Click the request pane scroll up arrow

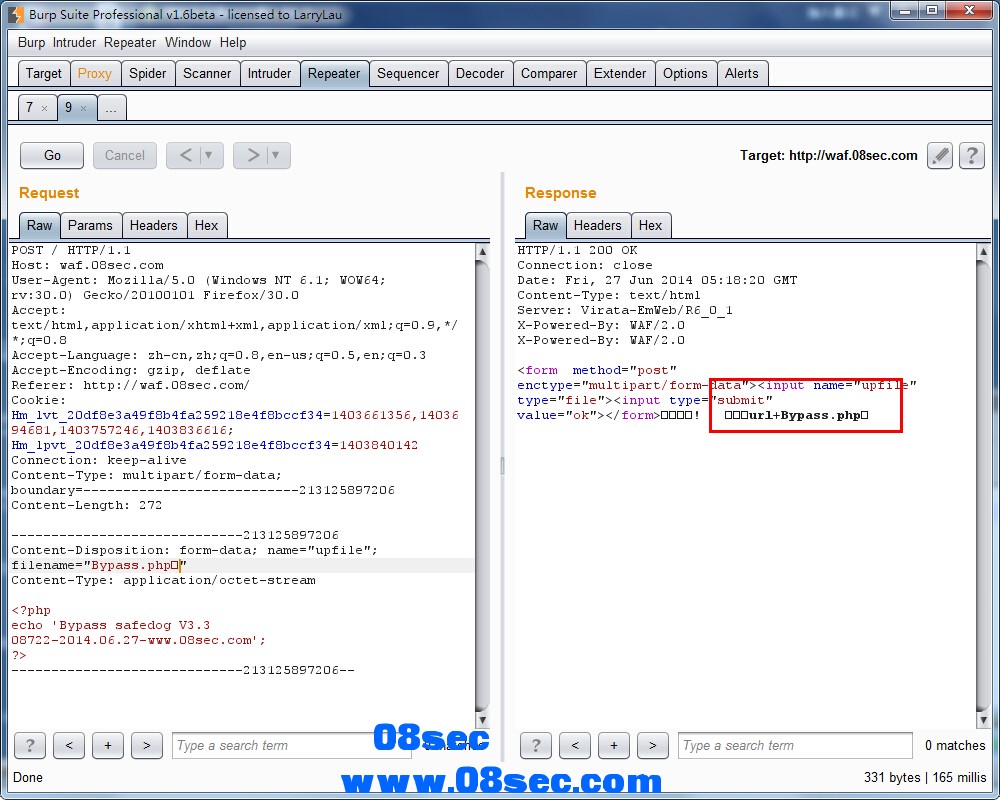coord(483,251)
